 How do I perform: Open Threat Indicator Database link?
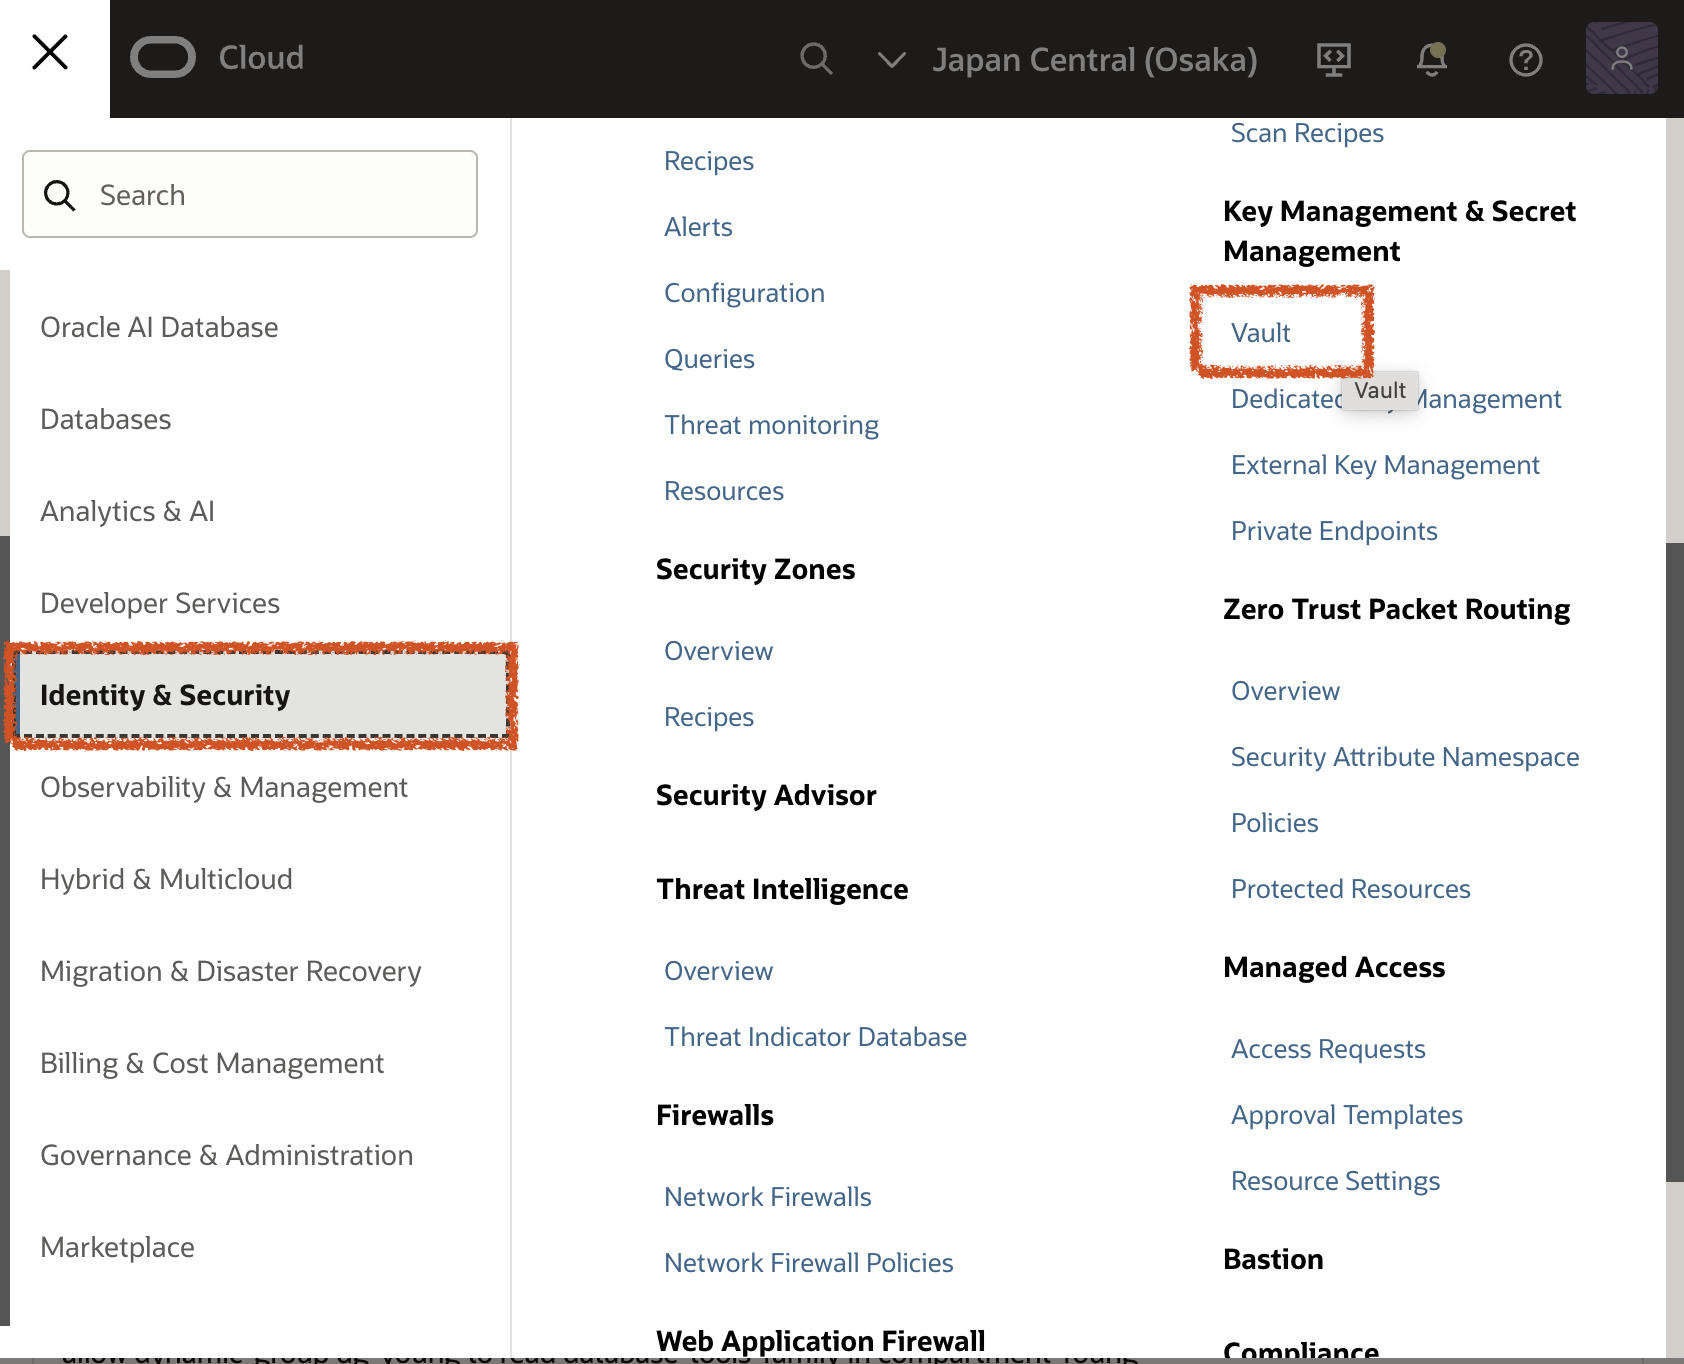click(x=815, y=1037)
